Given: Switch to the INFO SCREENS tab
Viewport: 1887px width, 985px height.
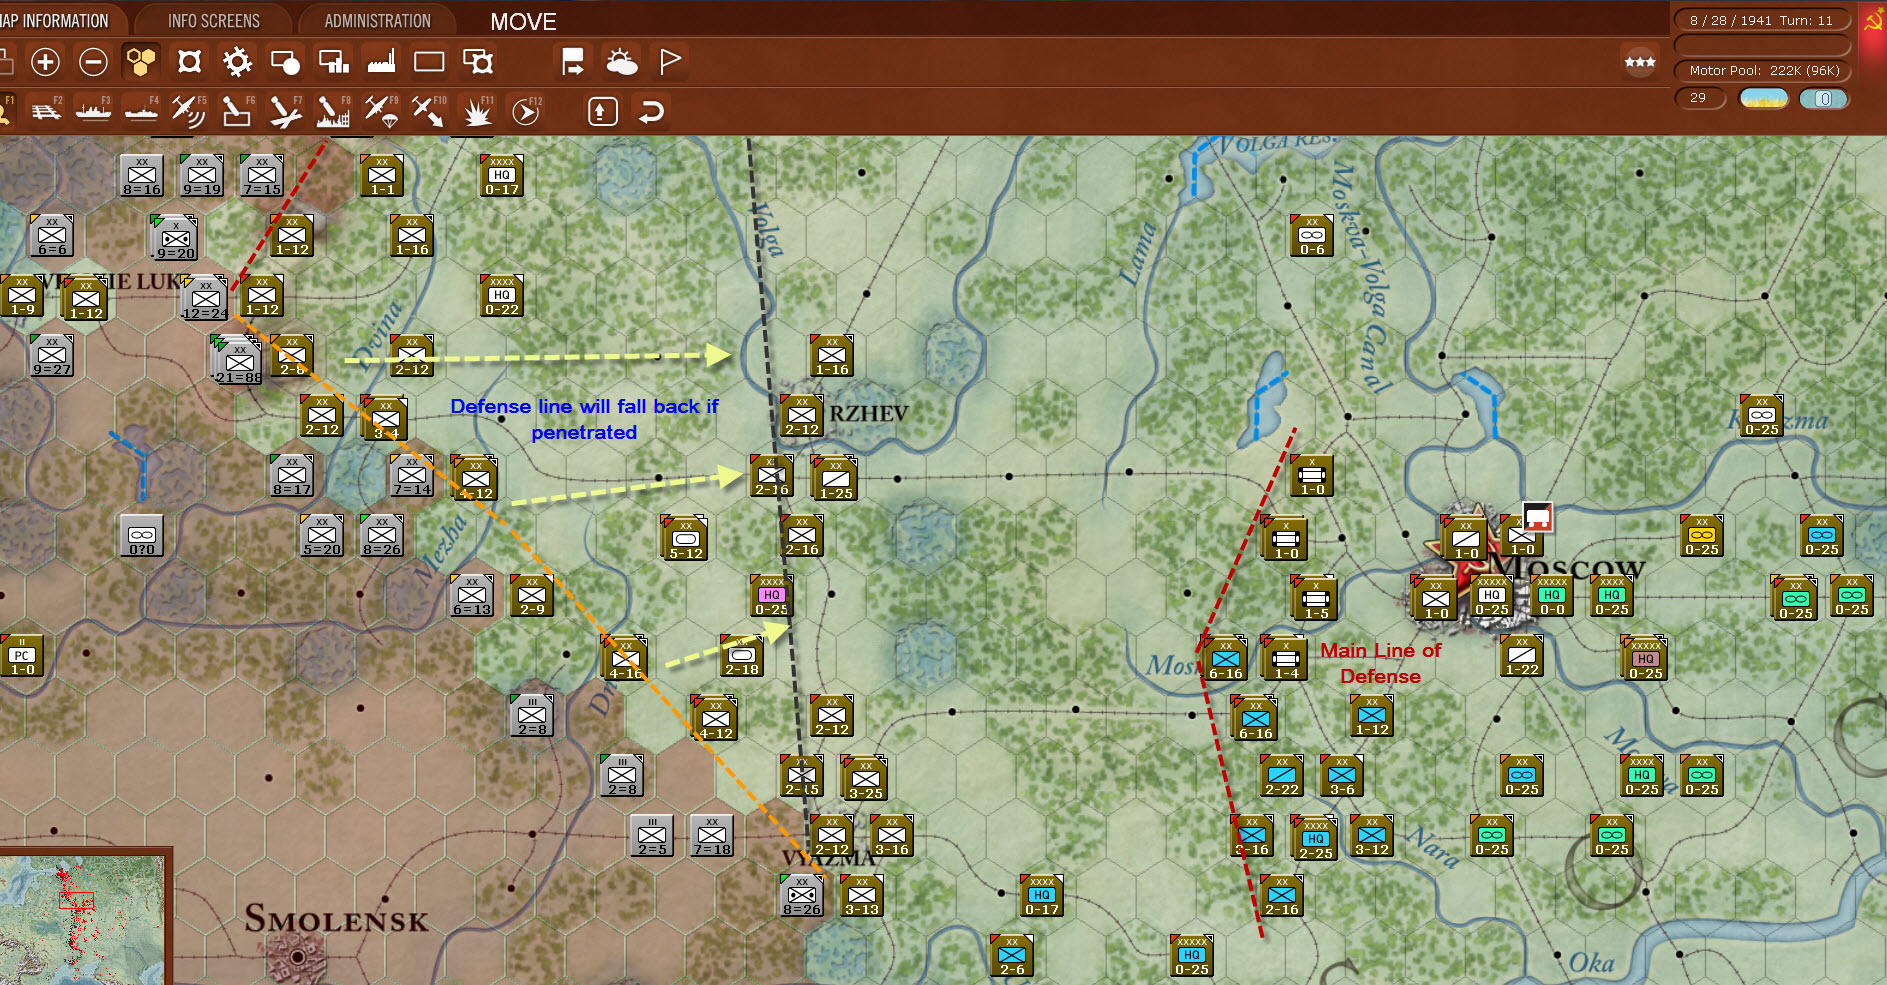Looking at the screenshot, I should 213,21.
